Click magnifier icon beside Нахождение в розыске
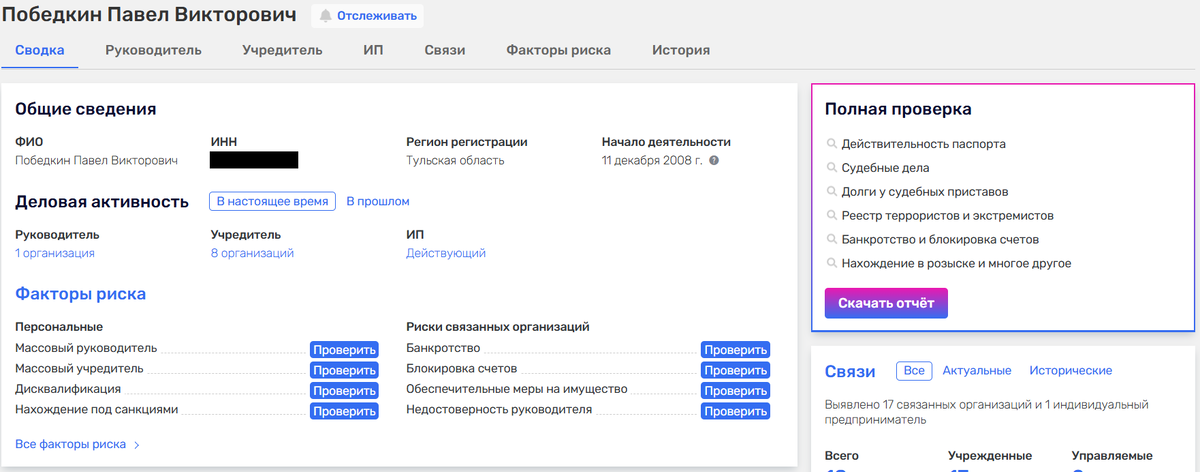This screenshot has height=472, width=1200. click(x=832, y=264)
